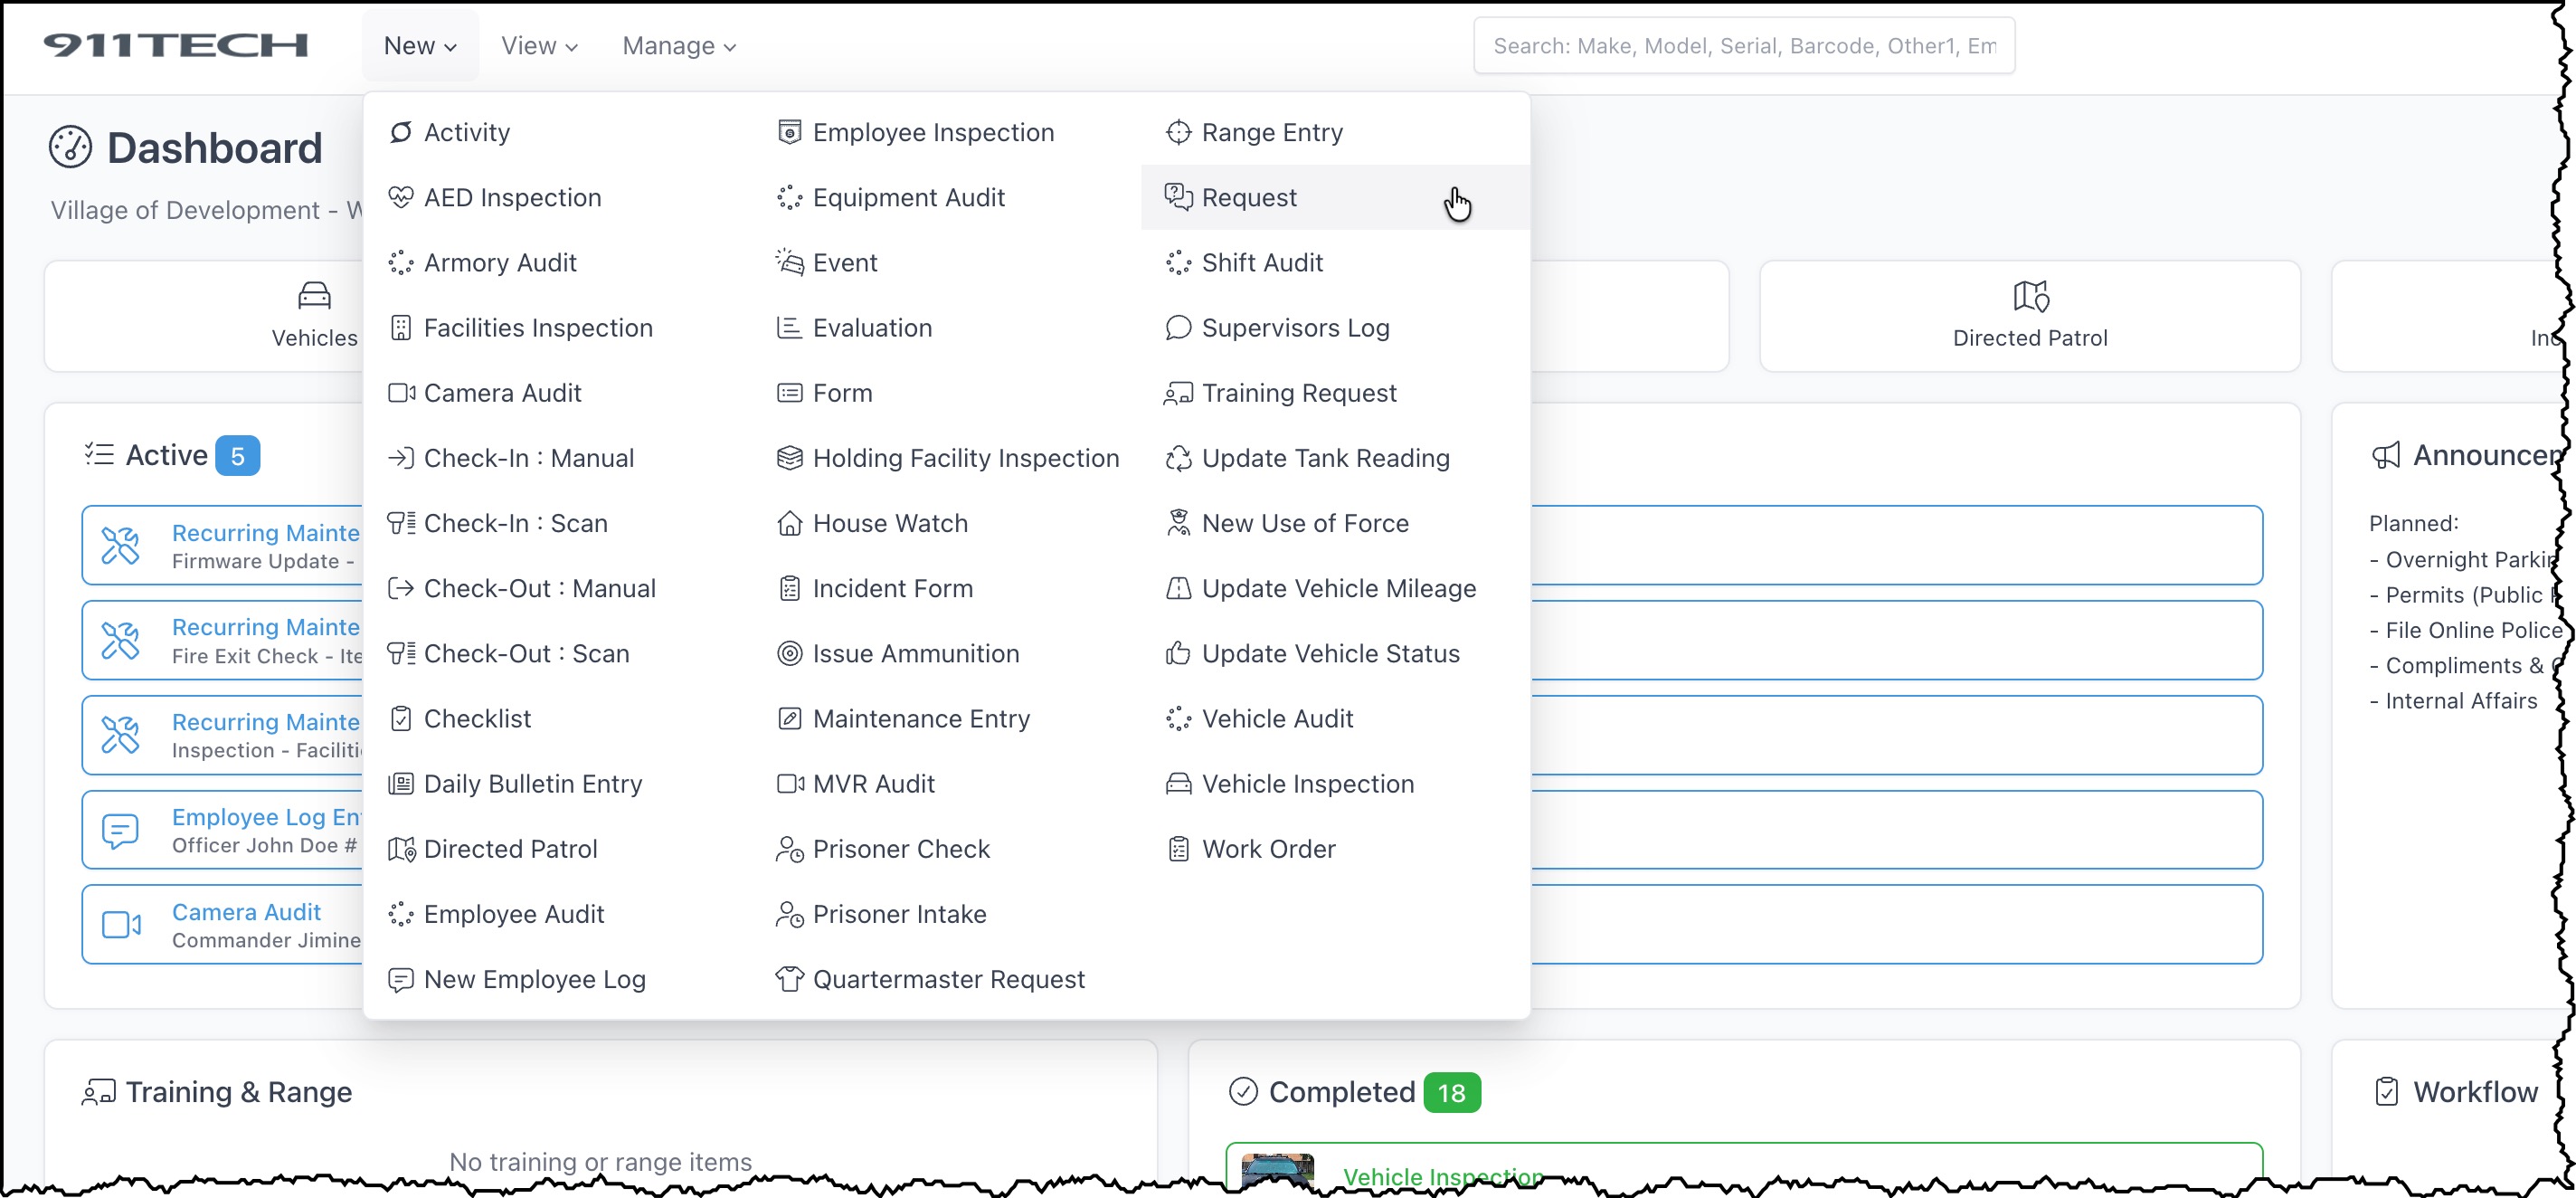
Task: Click the Announcements megaphone icon
Action: pyautogui.click(x=2386, y=456)
